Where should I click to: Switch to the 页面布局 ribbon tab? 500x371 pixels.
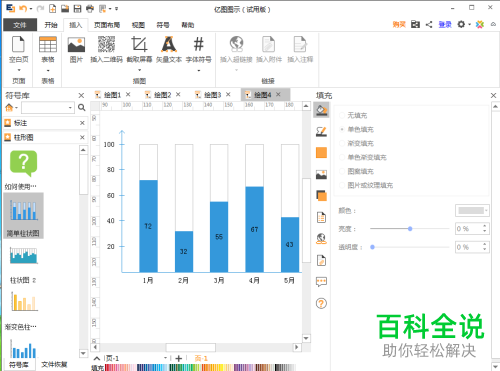pos(107,25)
